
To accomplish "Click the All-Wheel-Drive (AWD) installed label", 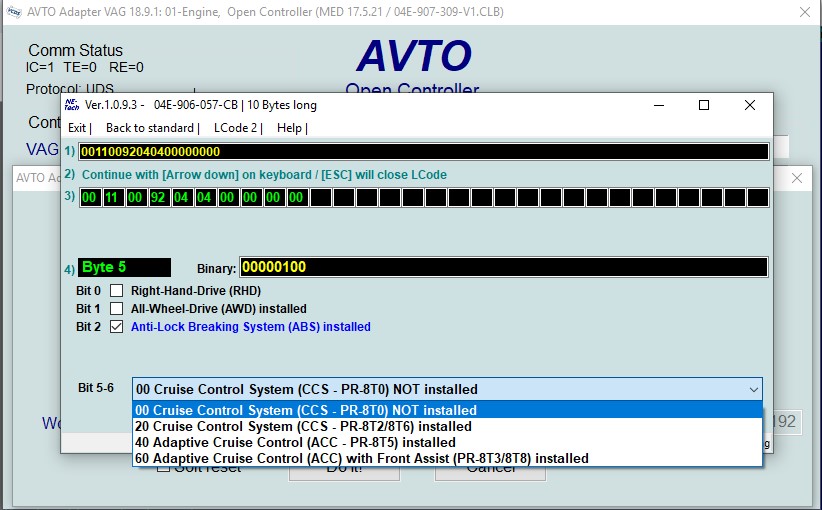I will click(x=219, y=309).
